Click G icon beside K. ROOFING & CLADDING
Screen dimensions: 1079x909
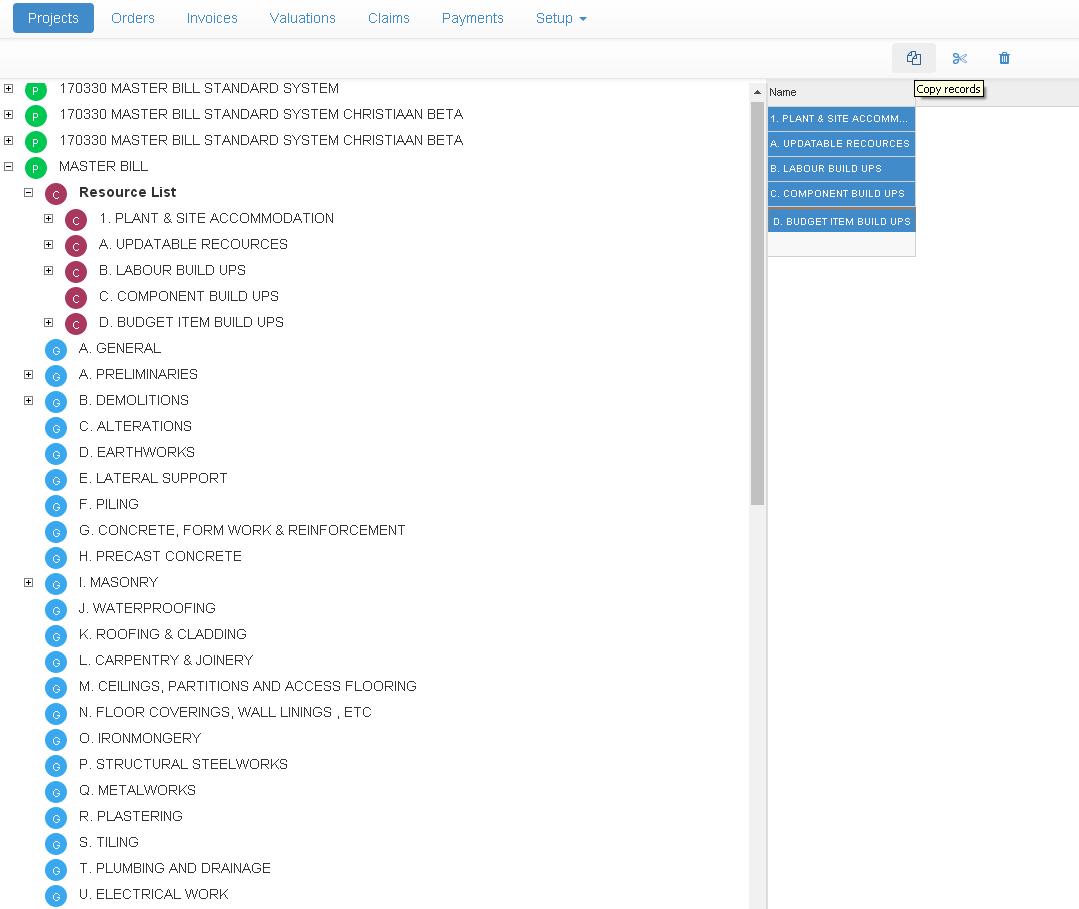pyautogui.click(x=56, y=637)
